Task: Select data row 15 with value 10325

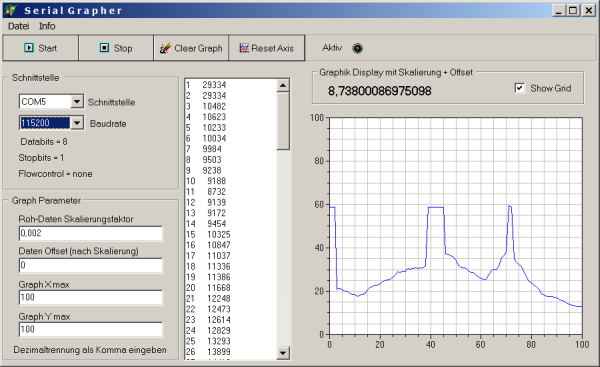Action: tap(231, 234)
